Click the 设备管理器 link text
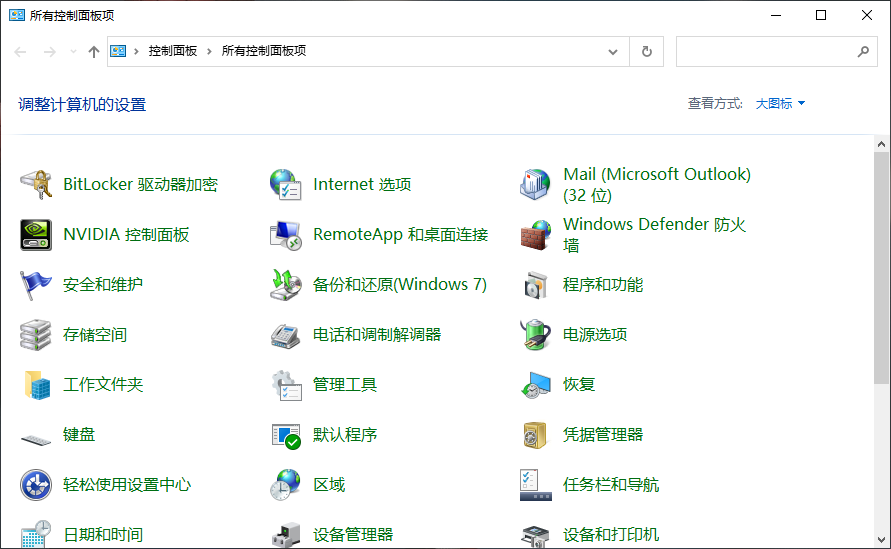Image resolution: width=891 pixels, height=549 pixels. (353, 535)
